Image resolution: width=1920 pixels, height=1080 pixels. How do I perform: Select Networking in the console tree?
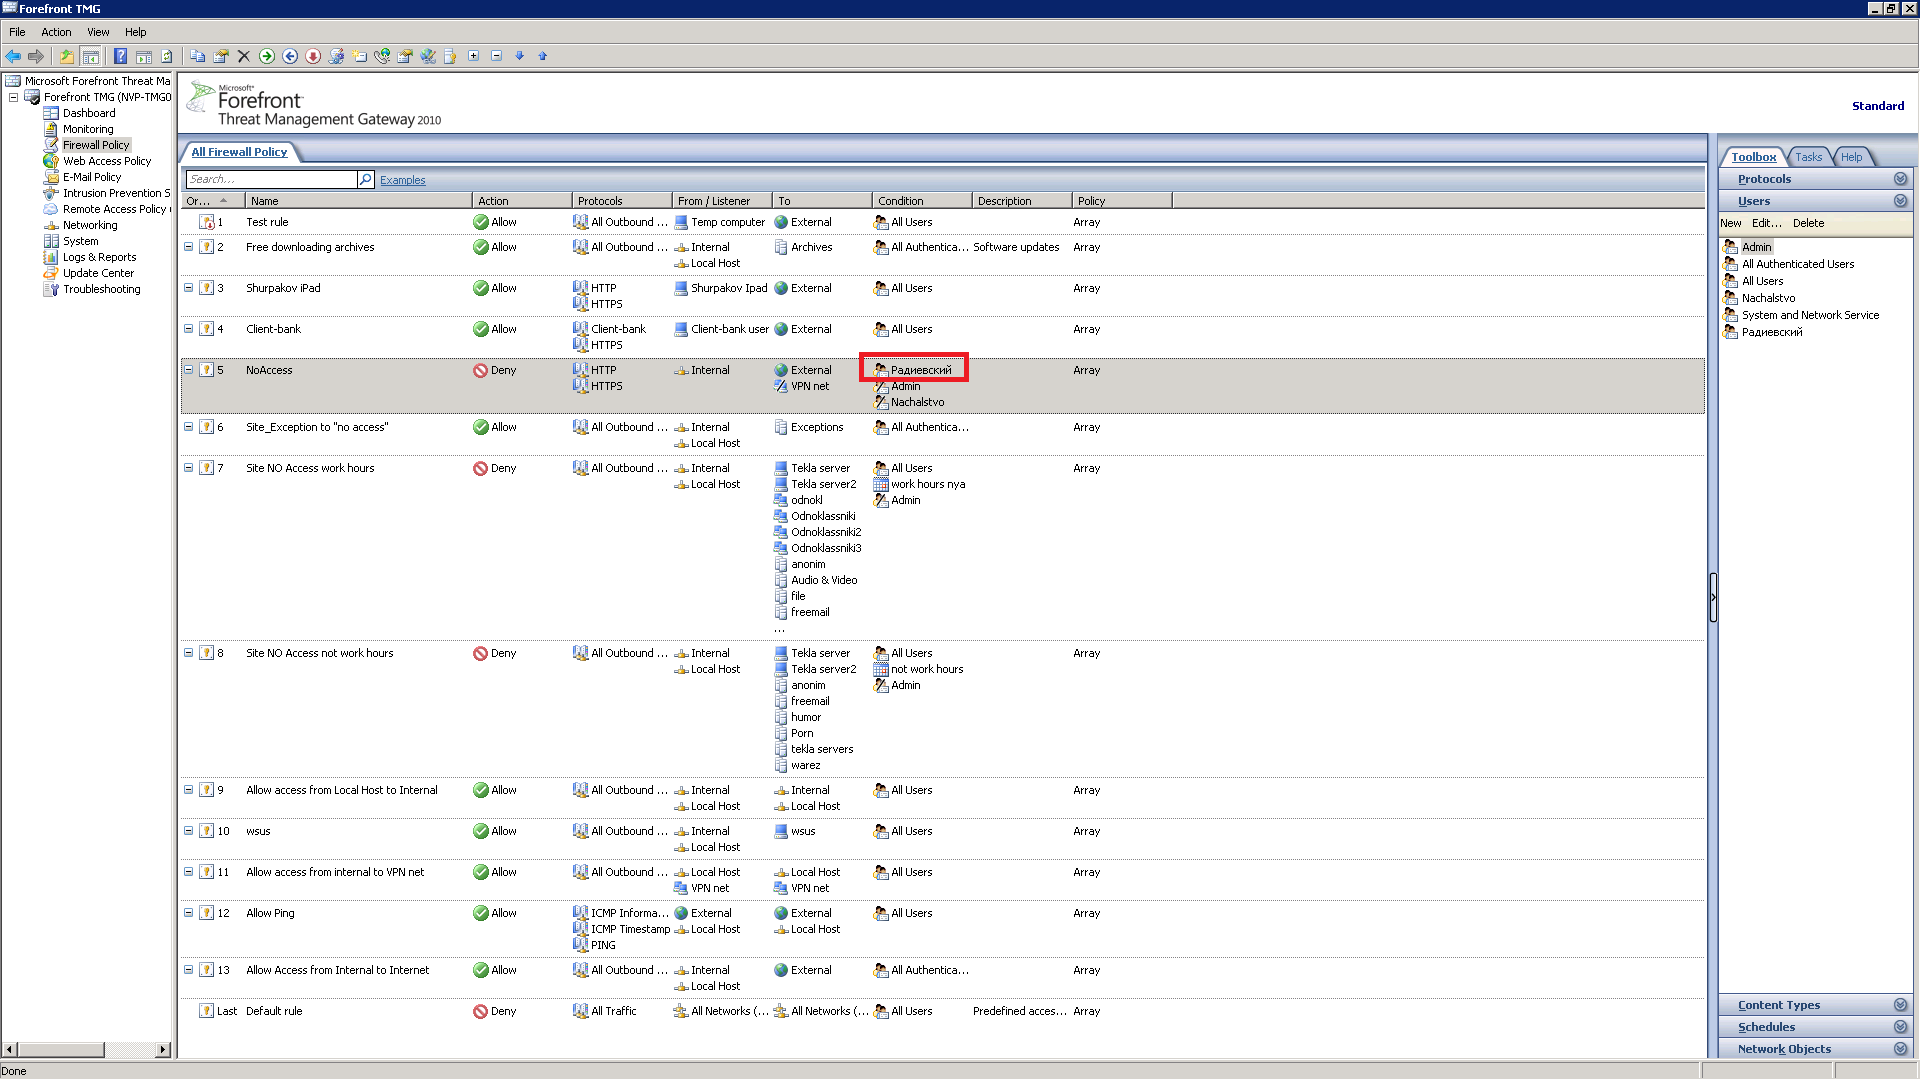click(90, 225)
